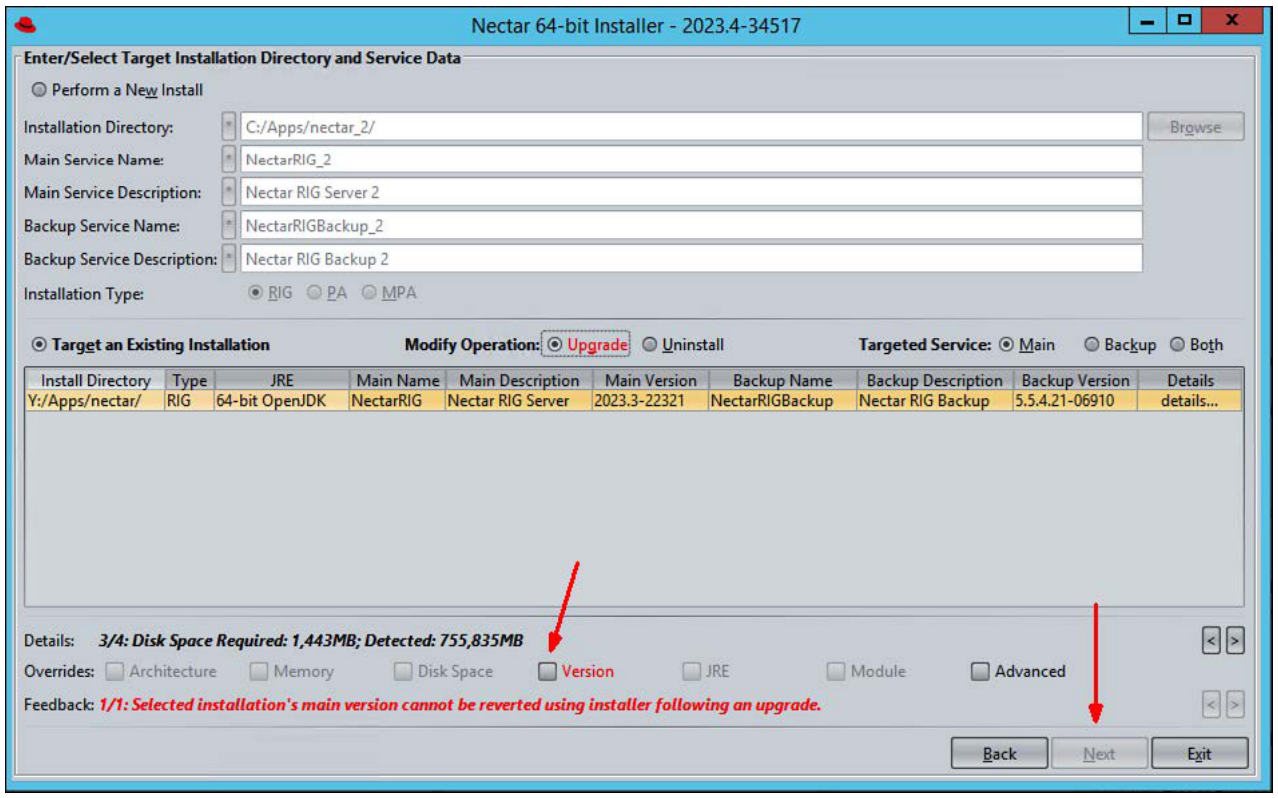The width and height of the screenshot is (1278, 798).
Task: Sort by Type column header
Action: pyautogui.click(x=190, y=380)
